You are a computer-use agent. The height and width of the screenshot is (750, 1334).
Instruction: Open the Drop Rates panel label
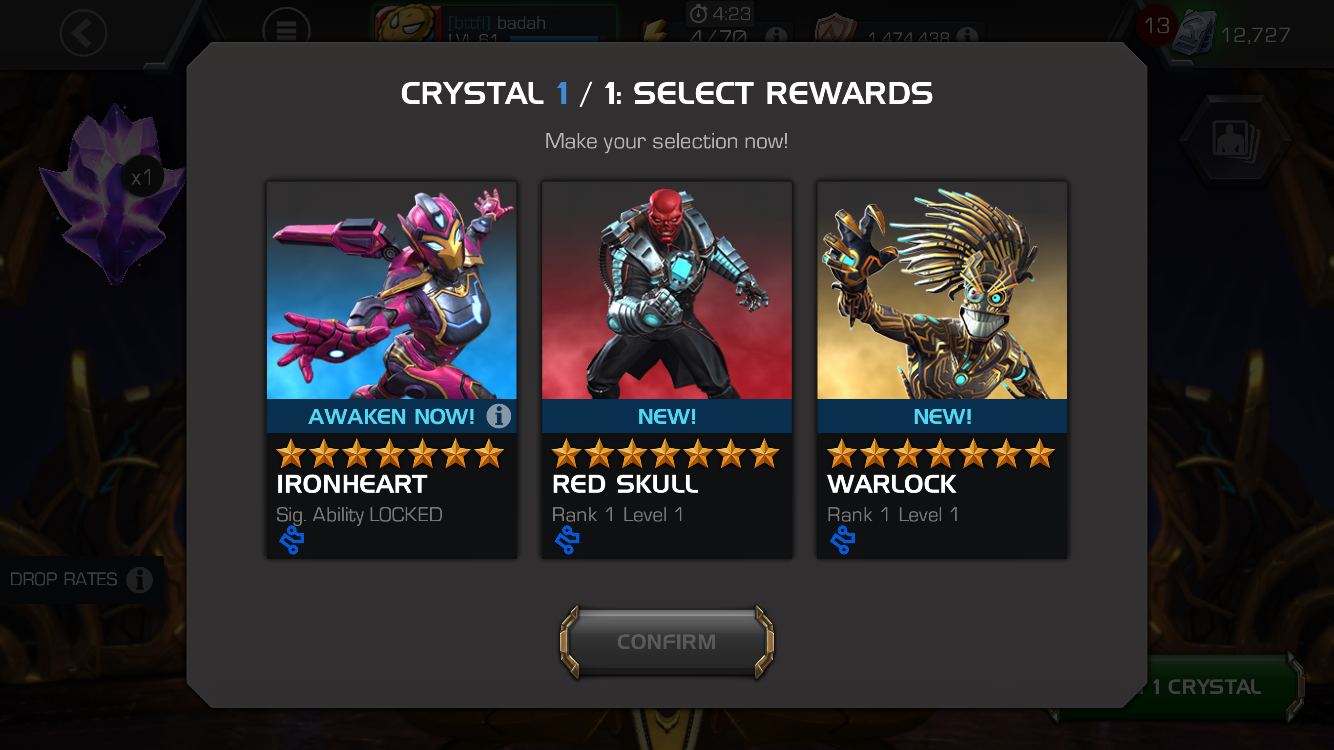(x=64, y=580)
